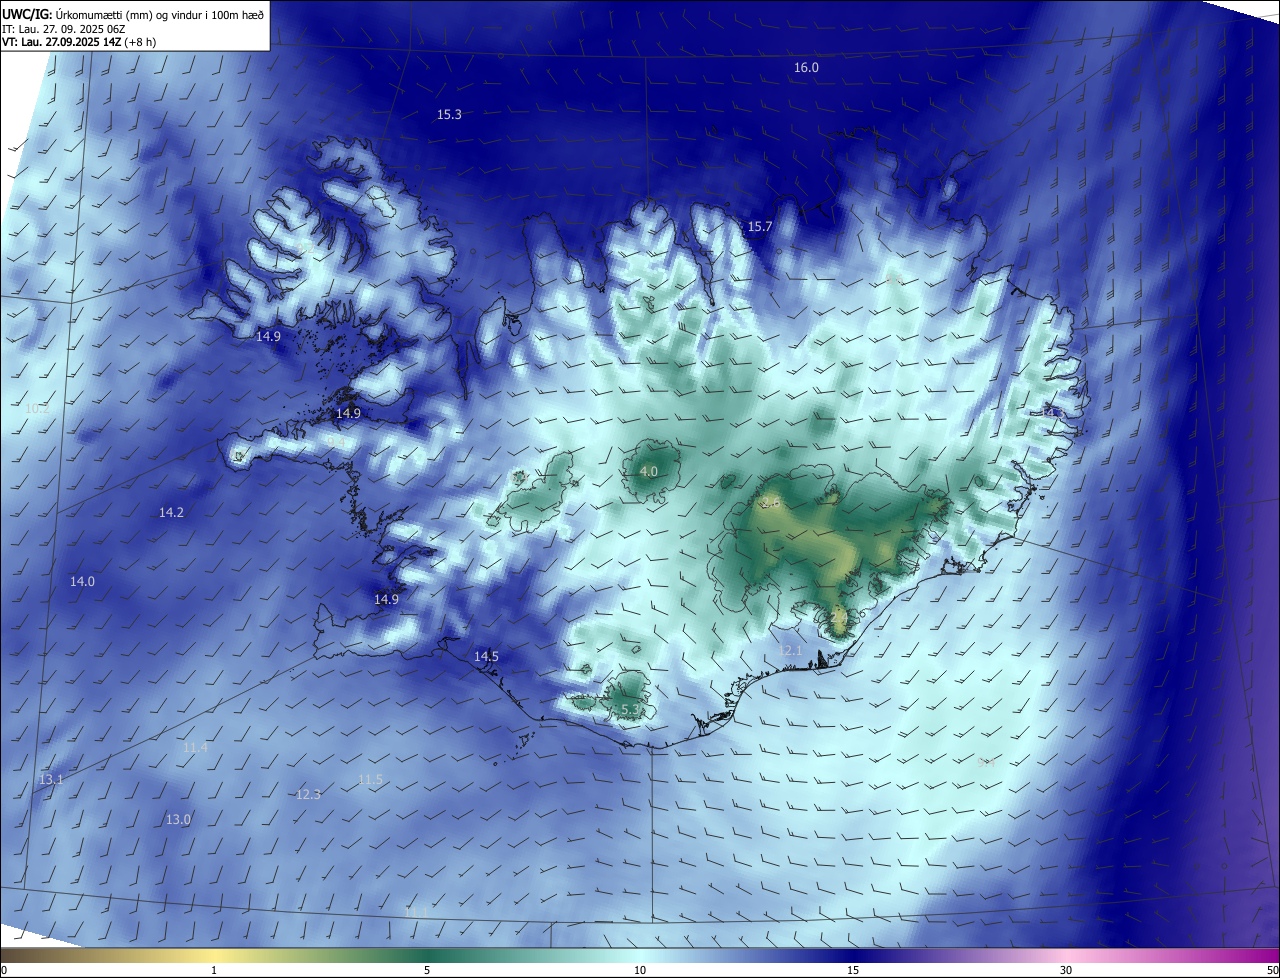Click the 13.0 value label
1280x978 pixels.
pos(177,820)
